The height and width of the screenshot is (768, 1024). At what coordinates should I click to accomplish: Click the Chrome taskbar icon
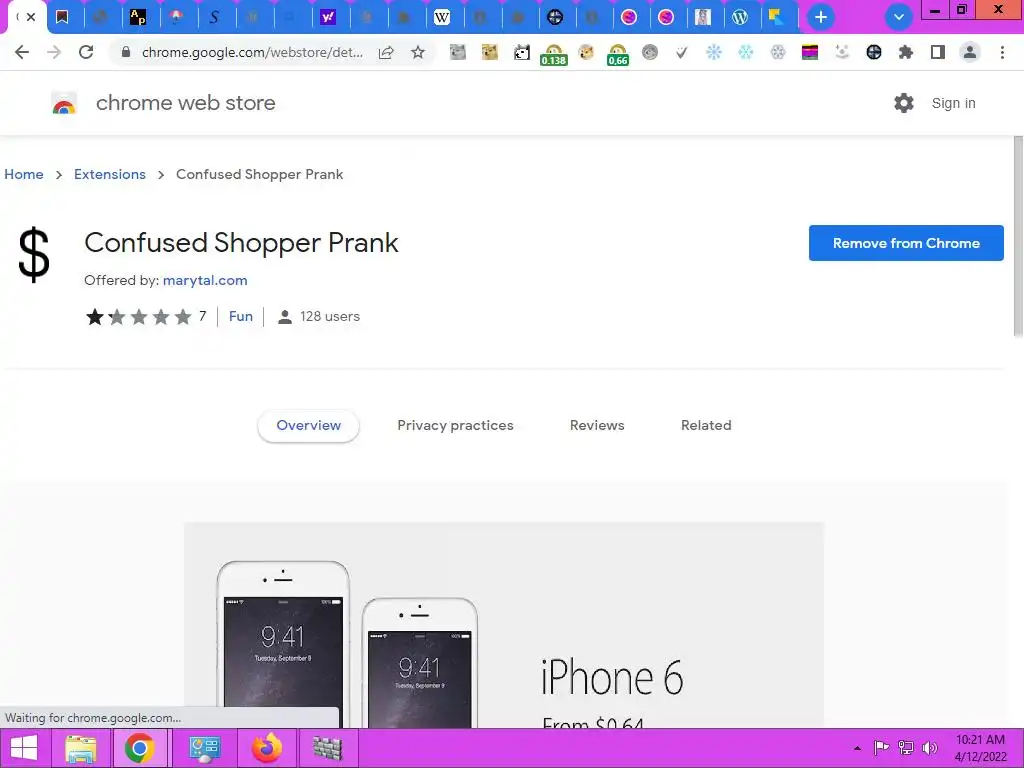click(x=139, y=748)
